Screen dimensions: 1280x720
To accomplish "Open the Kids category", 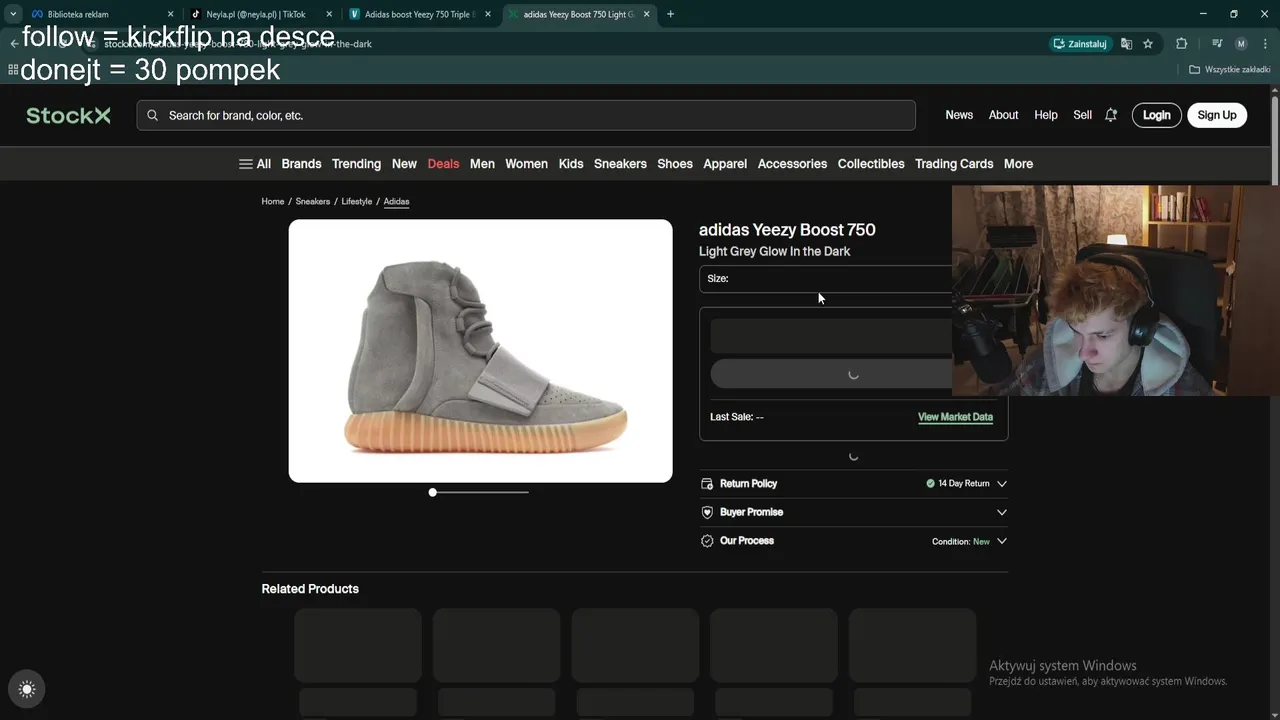I will pos(571,164).
